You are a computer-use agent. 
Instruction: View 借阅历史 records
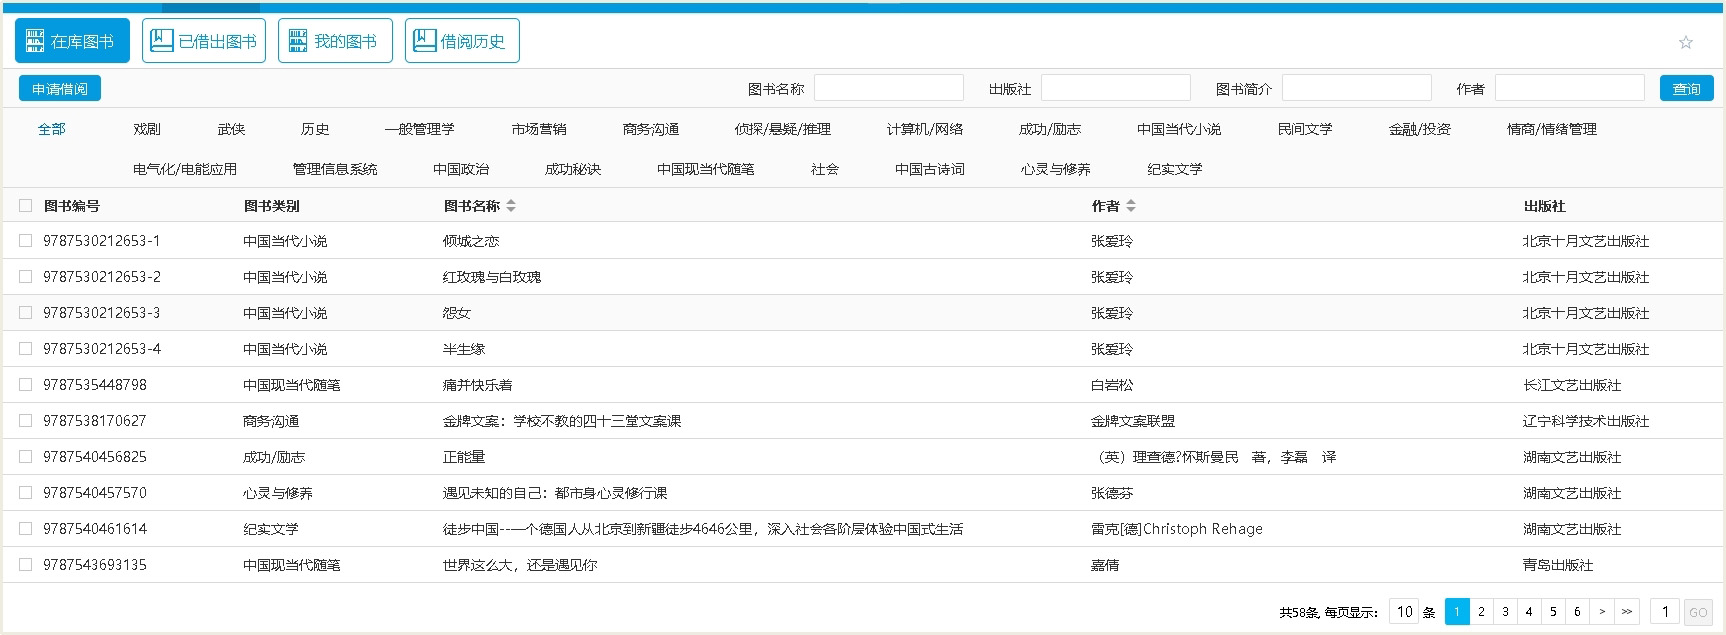click(x=462, y=41)
